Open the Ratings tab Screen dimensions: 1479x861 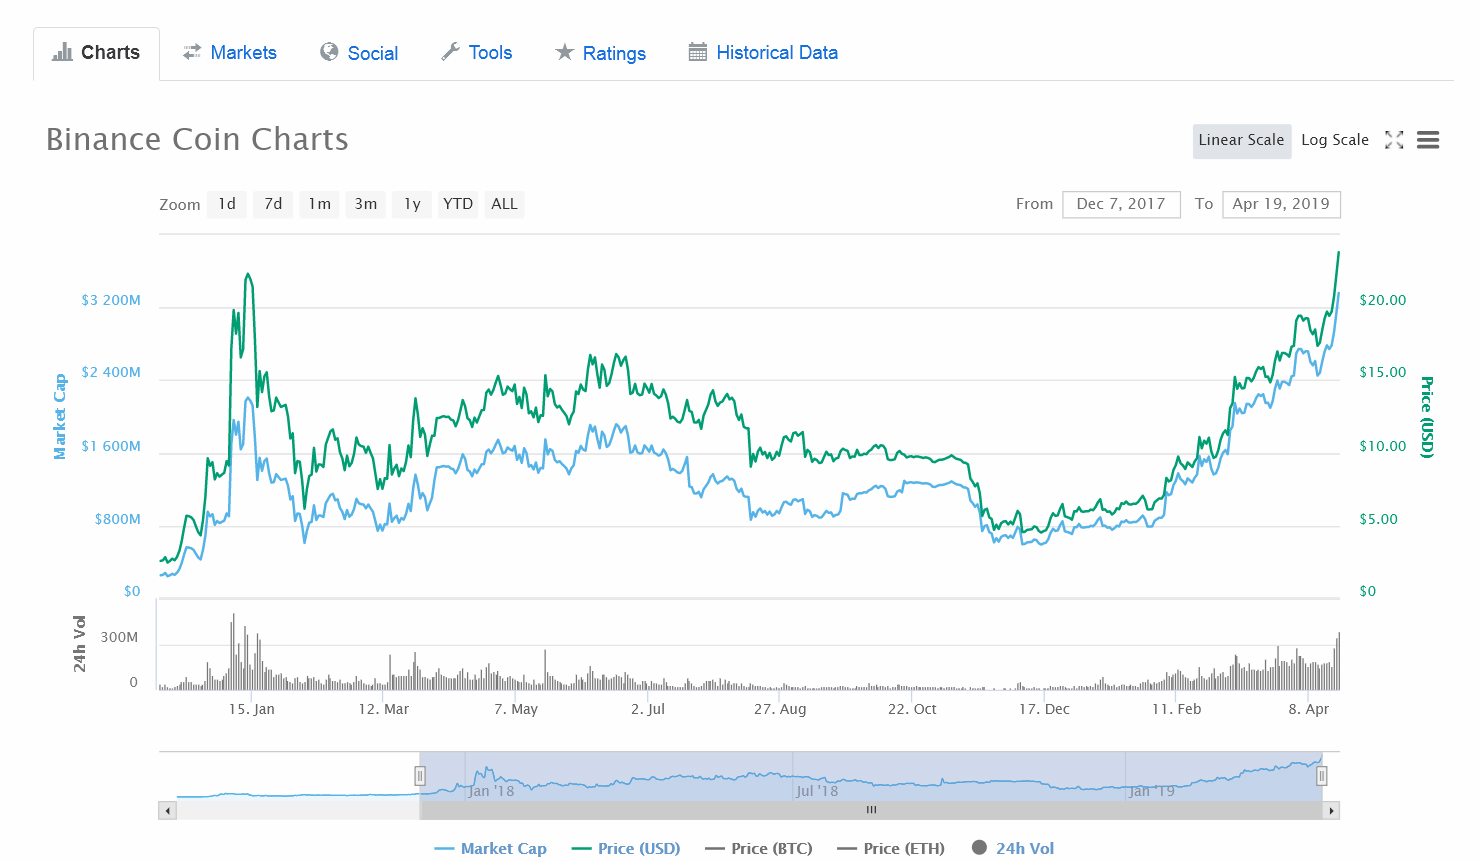601,53
